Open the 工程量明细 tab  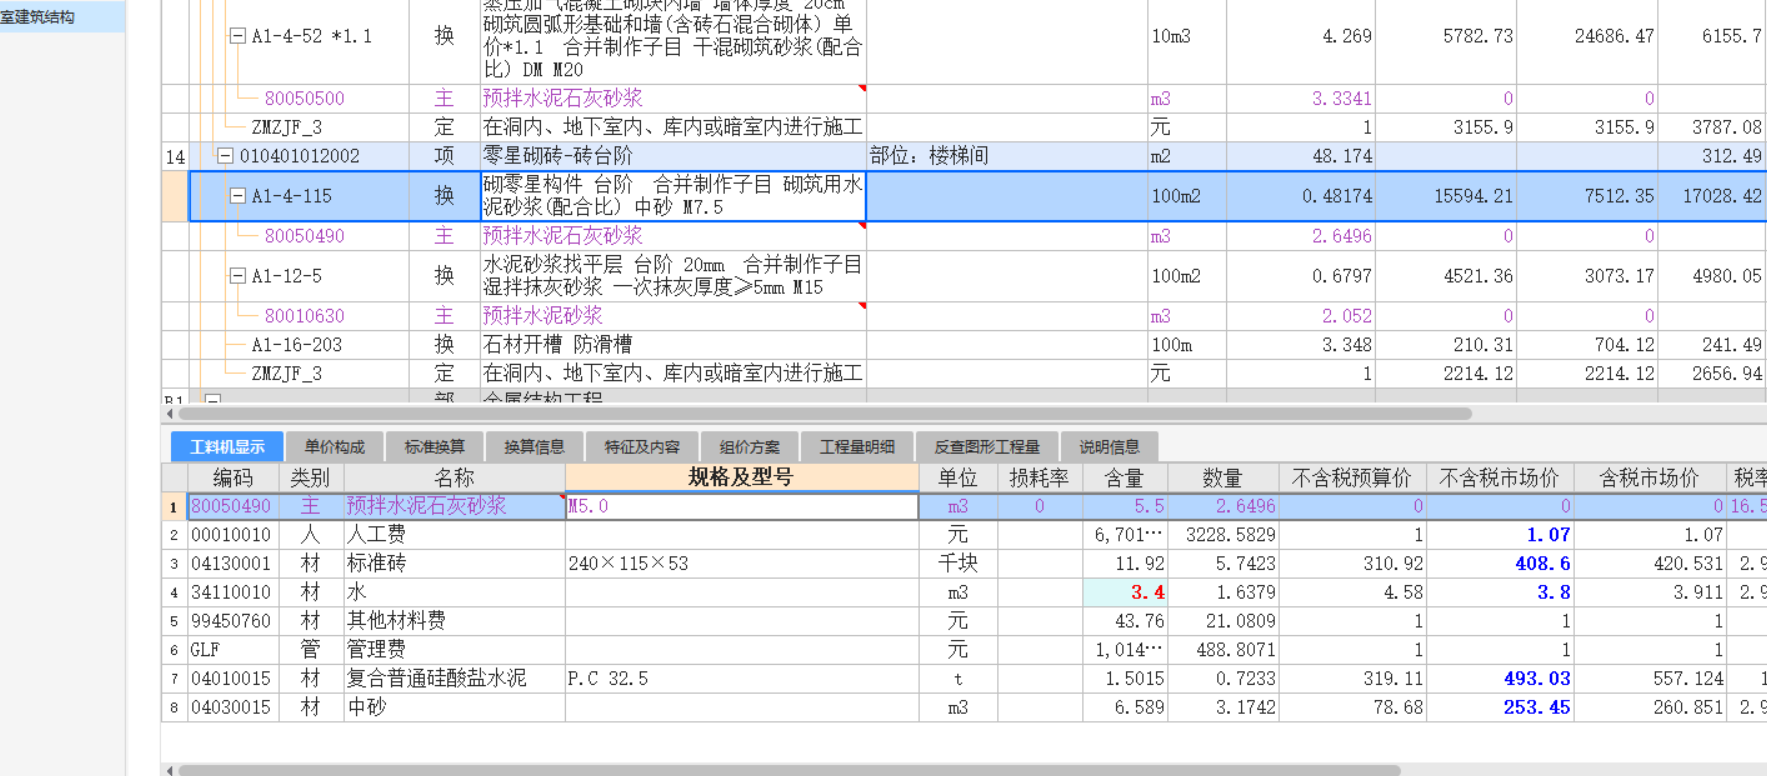click(x=857, y=447)
